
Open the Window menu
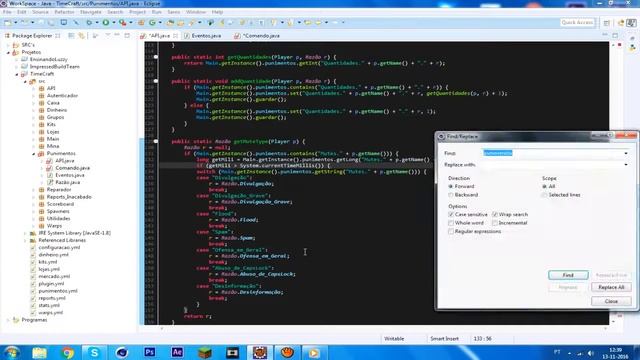tap(196, 12)
